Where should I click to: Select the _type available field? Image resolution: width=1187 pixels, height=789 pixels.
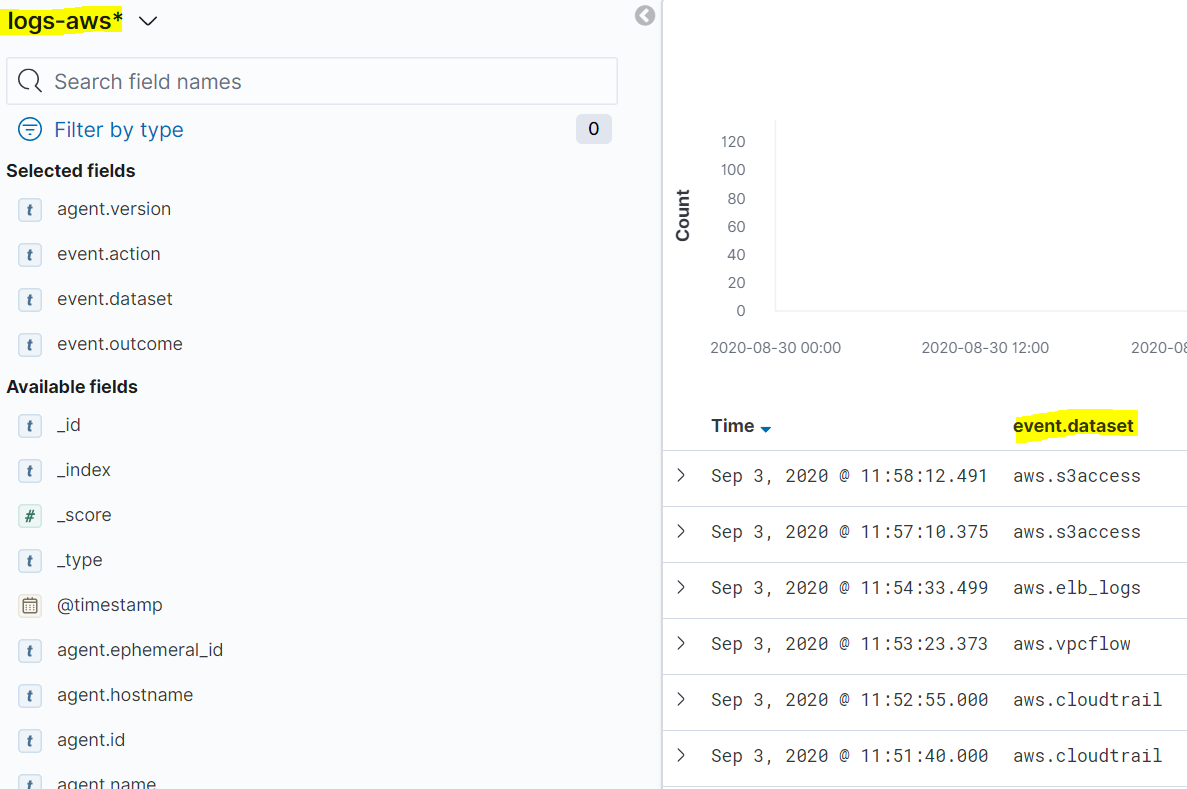pos(79,560)
